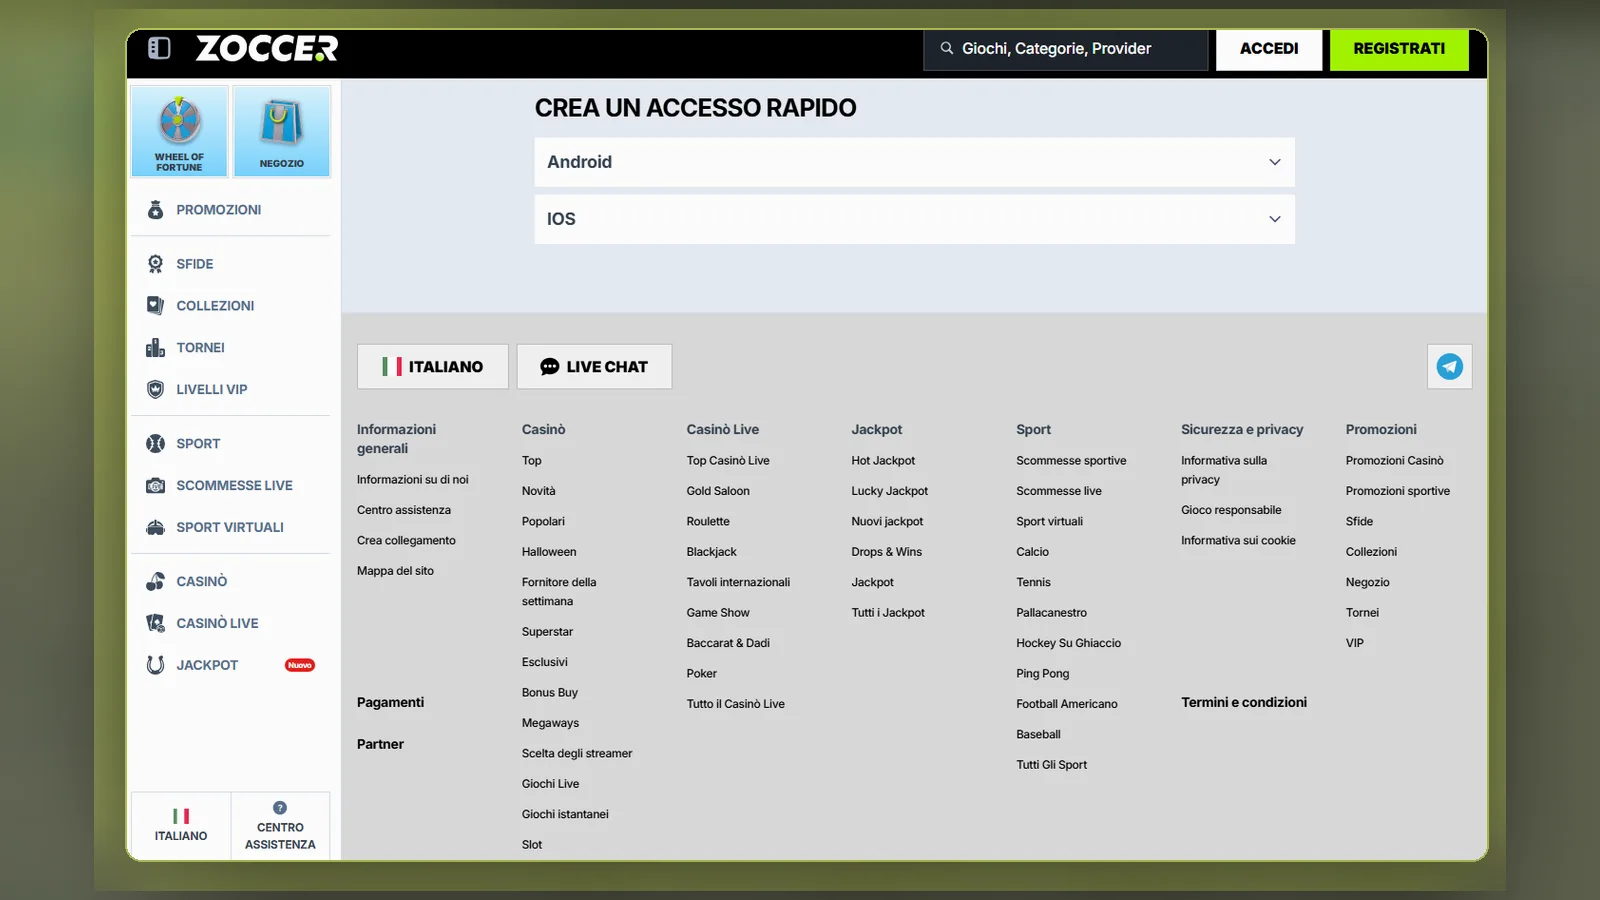Image resolution: width=1600 pixels, height=900 pixels.
Task: Collapse the sidebar with the panel icon
Action: 159,48
